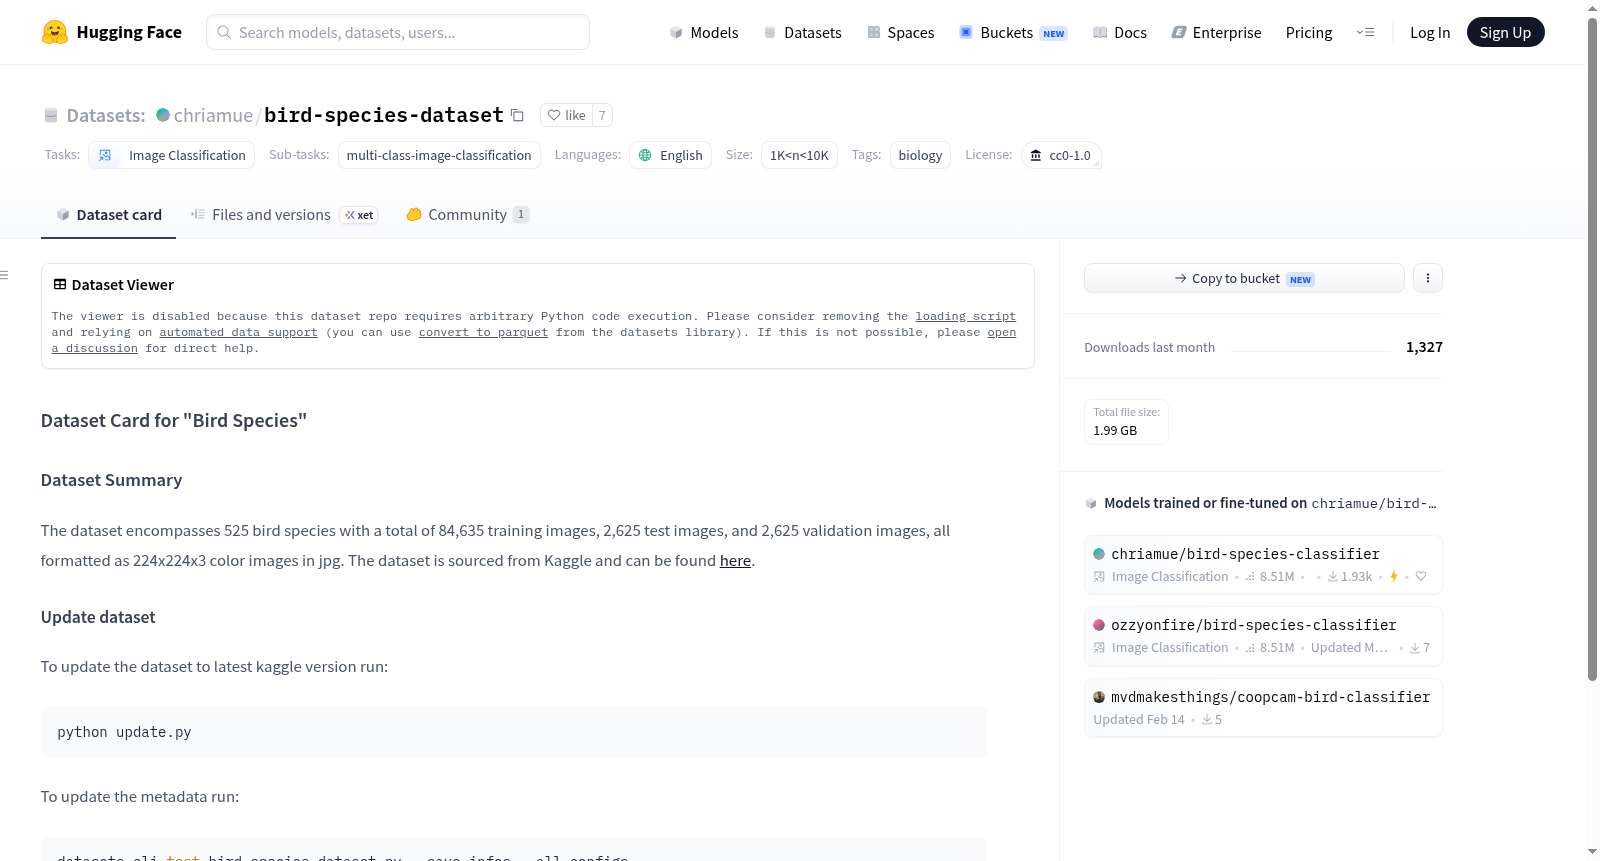Click the Image Classification task icon
This screenshot has height=861, width=1600.
(x=105, y=155)
